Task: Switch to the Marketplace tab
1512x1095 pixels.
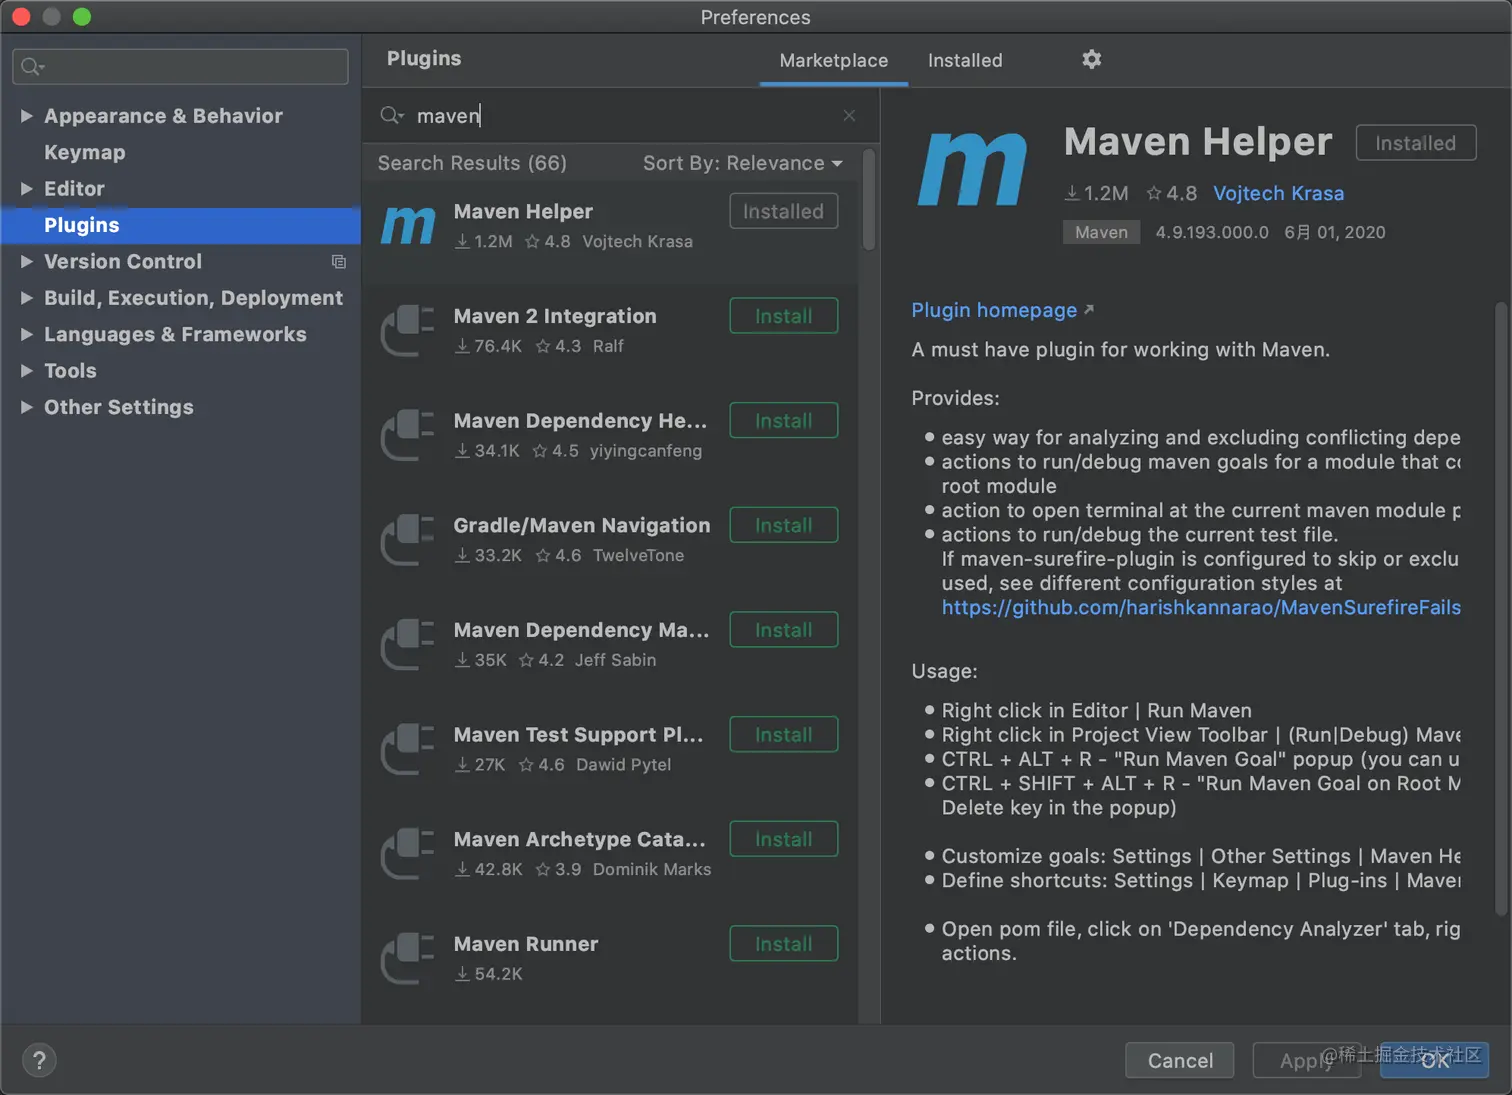Action: click(x=834, y=60)
